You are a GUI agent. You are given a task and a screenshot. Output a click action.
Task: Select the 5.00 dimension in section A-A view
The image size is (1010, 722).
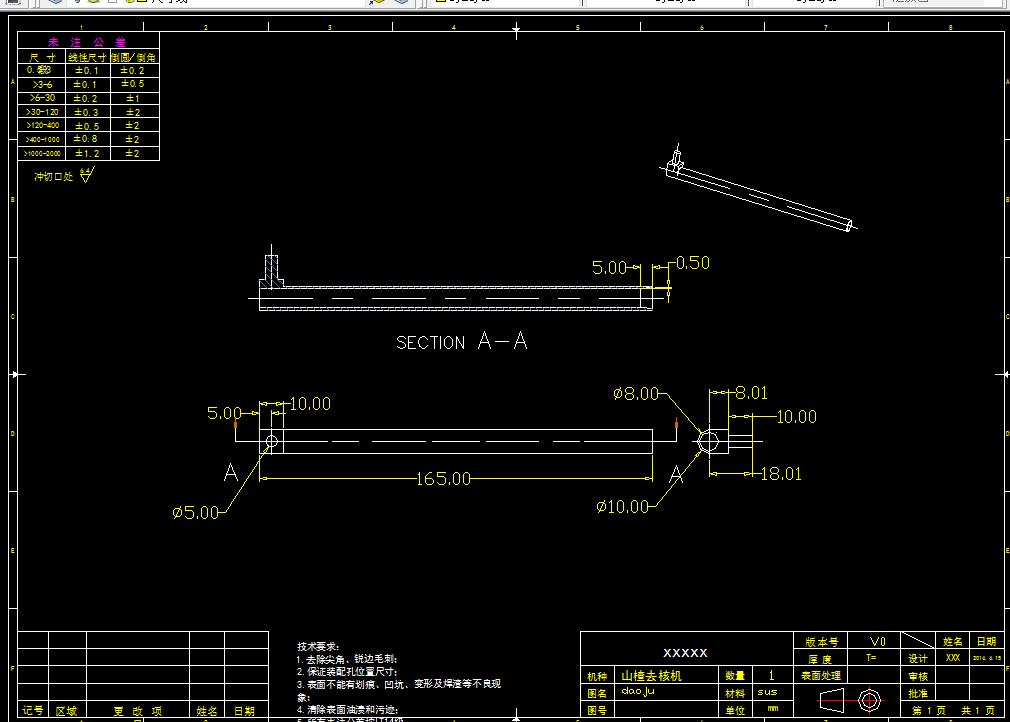point(609,267)
